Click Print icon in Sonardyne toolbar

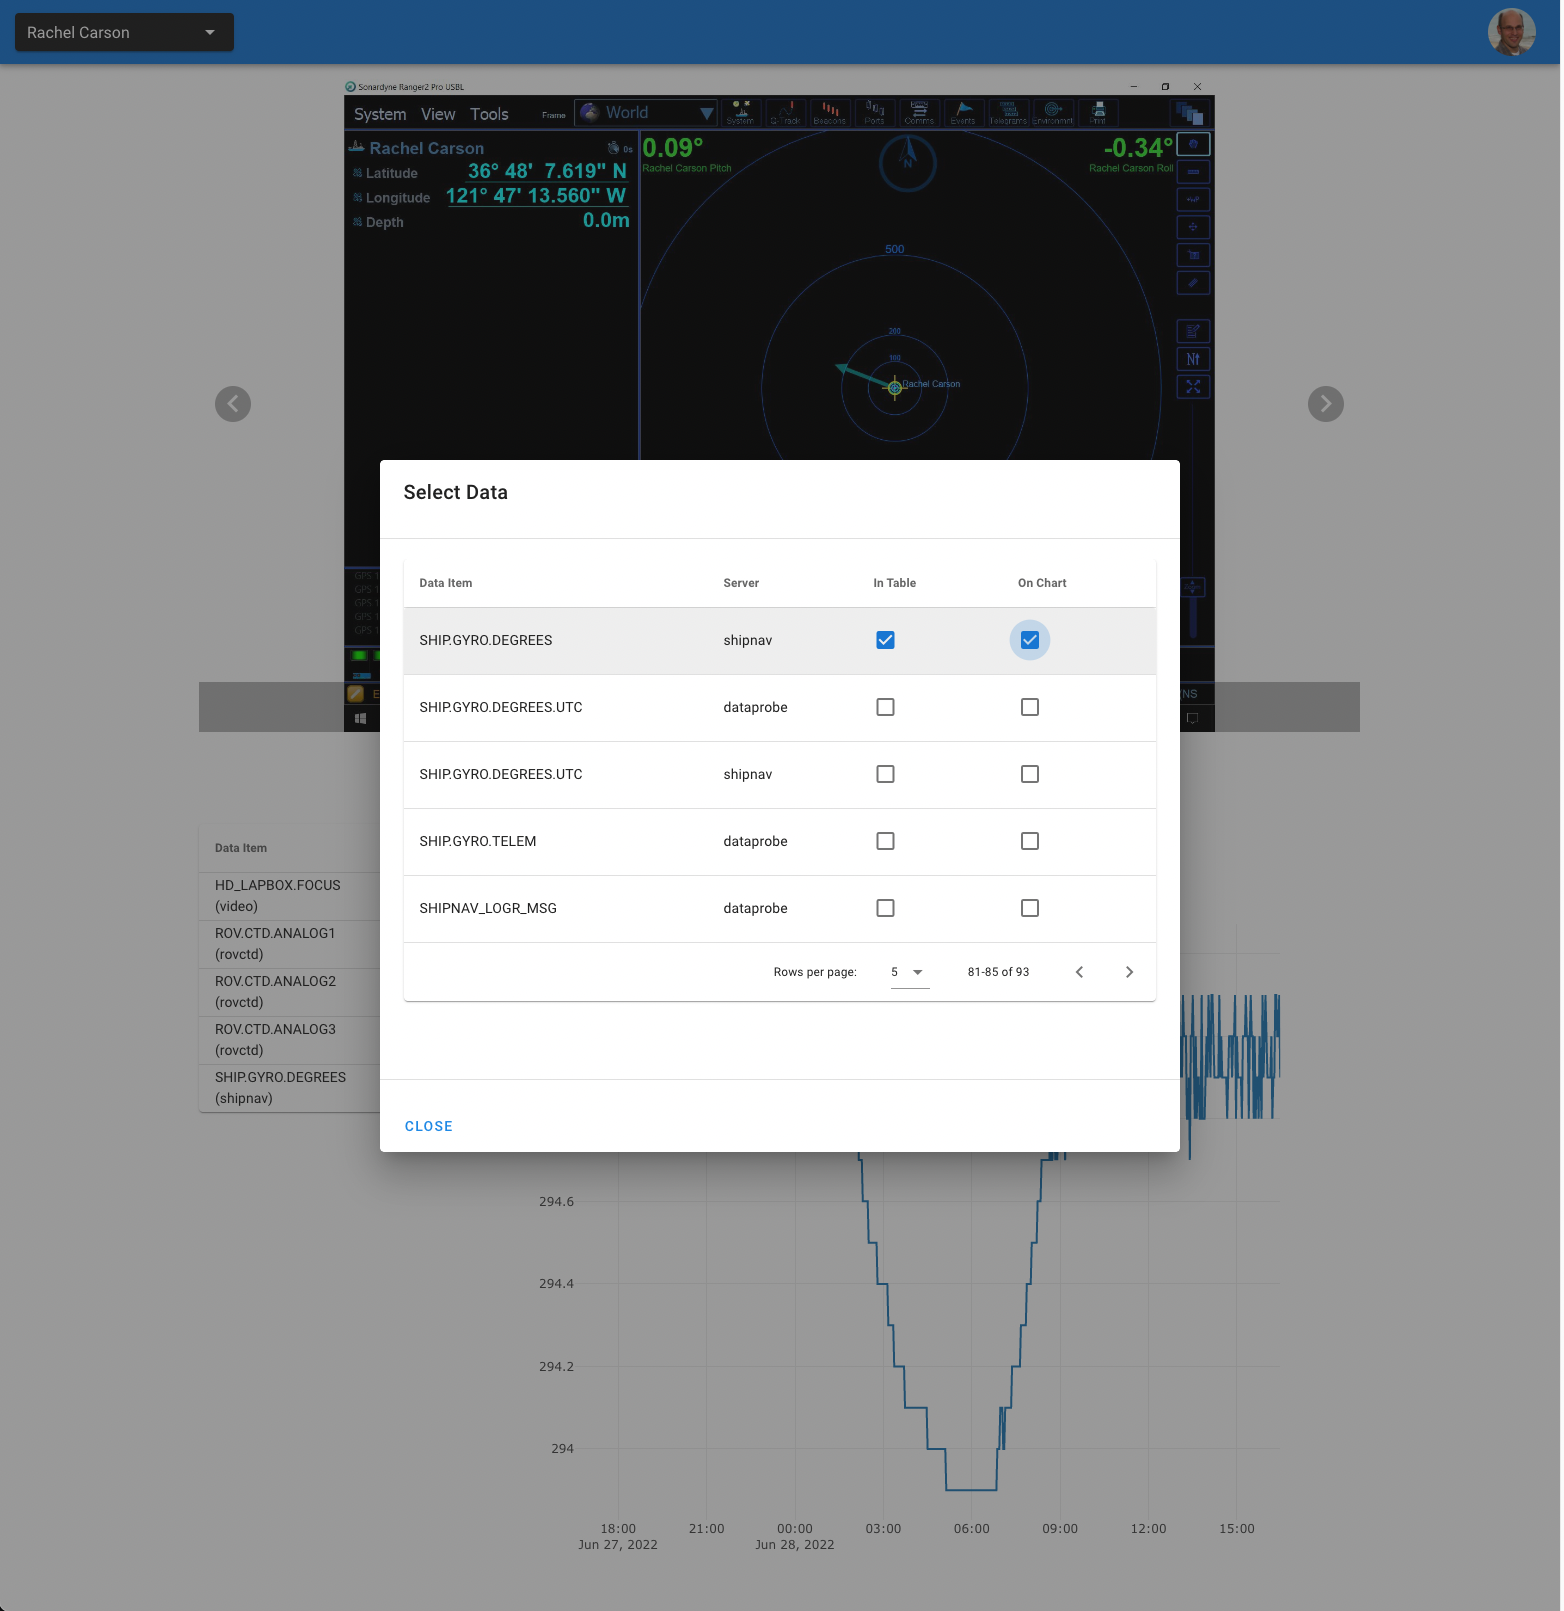pos(1098,112)
